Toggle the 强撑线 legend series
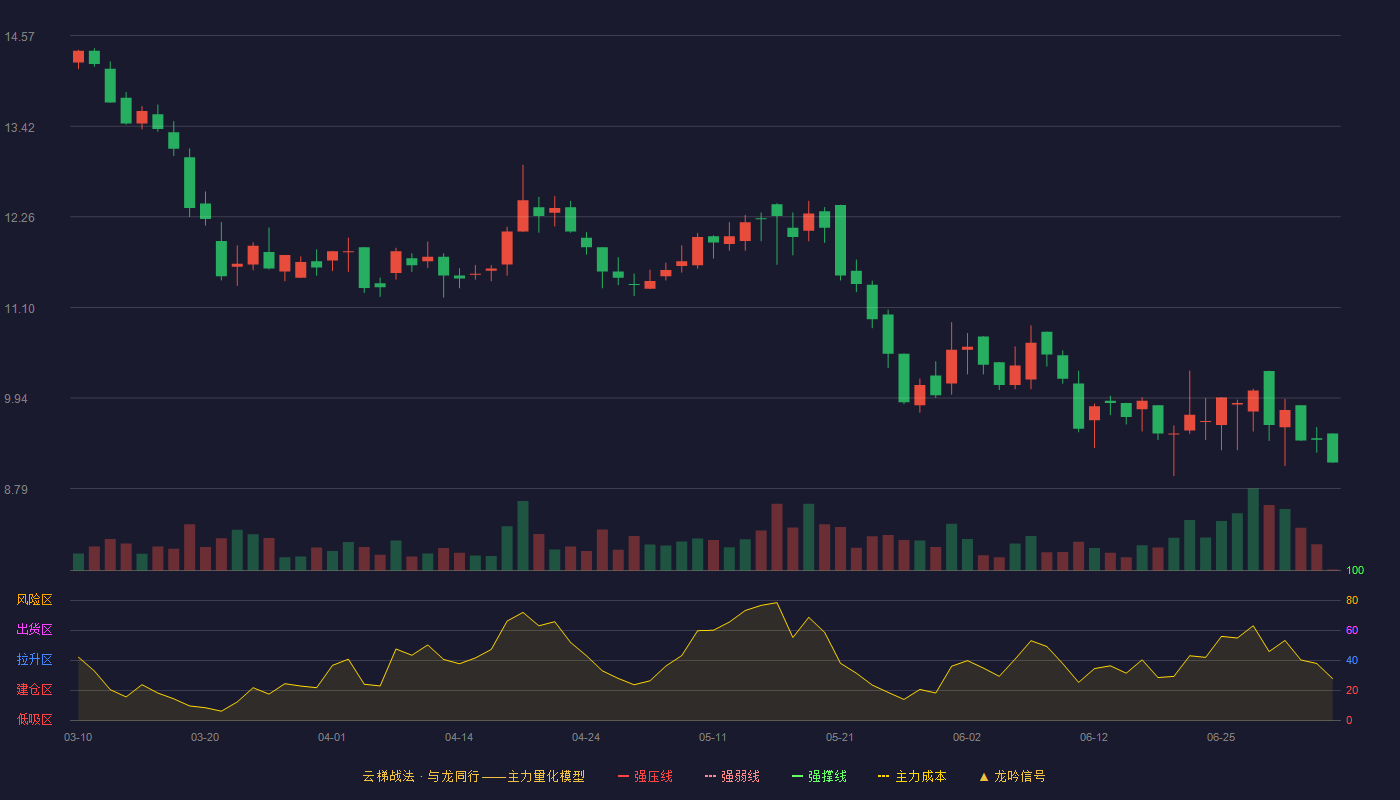This screenshot has height=800, width=1400. coord(819,776)
